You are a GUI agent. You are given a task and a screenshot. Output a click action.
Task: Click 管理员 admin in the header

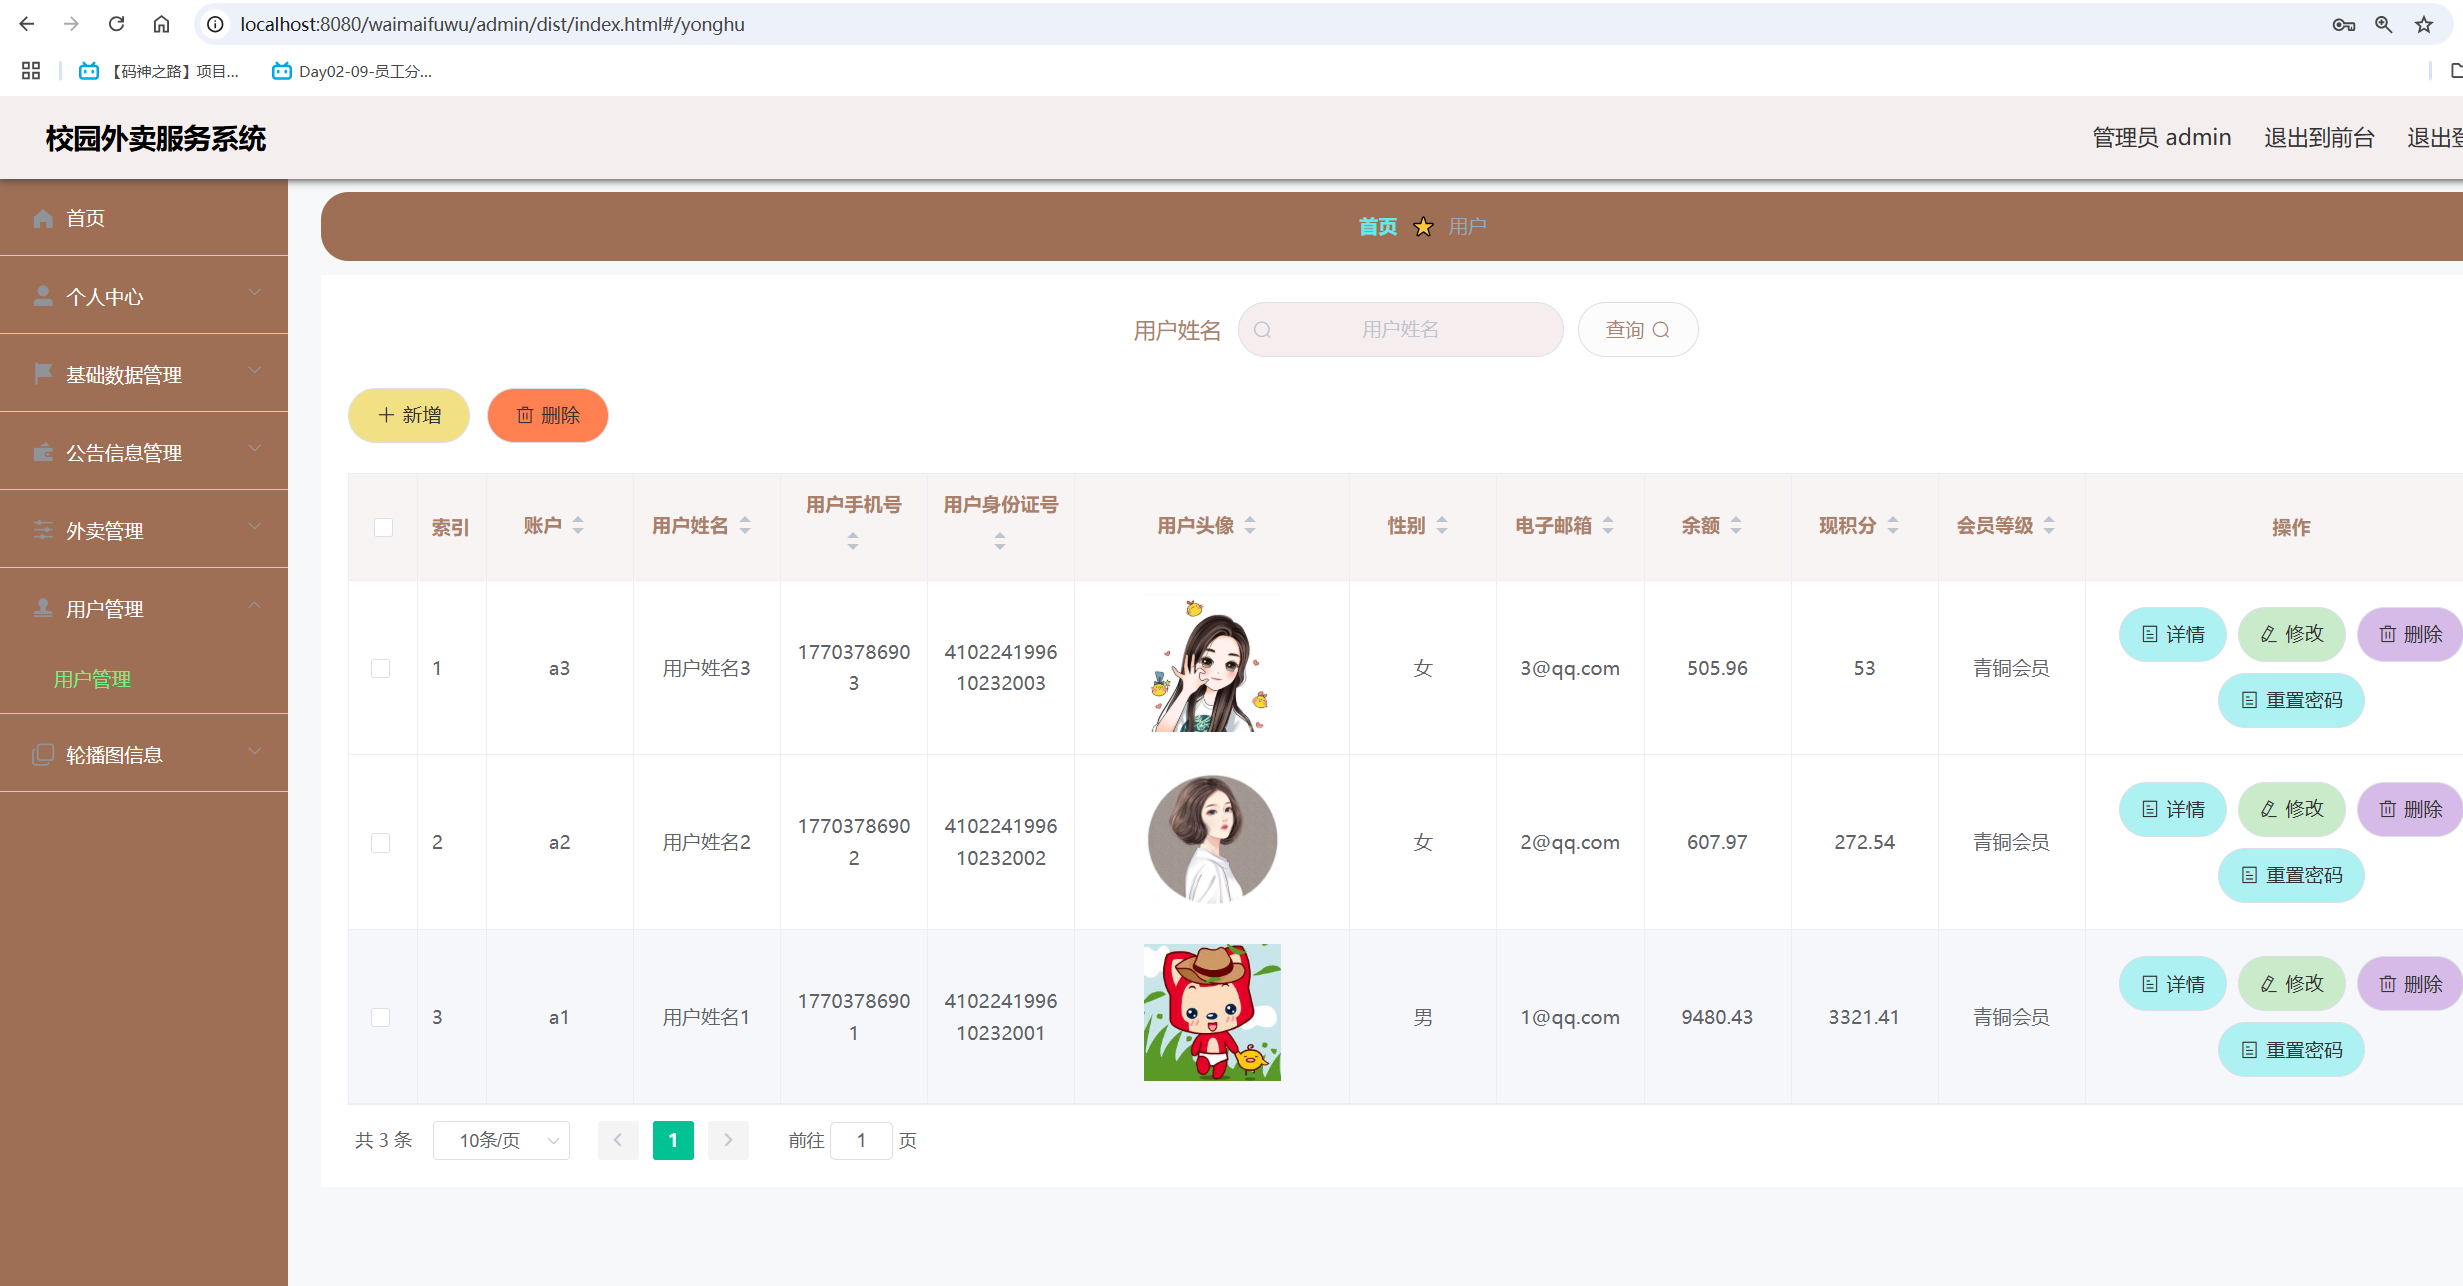2162,138
